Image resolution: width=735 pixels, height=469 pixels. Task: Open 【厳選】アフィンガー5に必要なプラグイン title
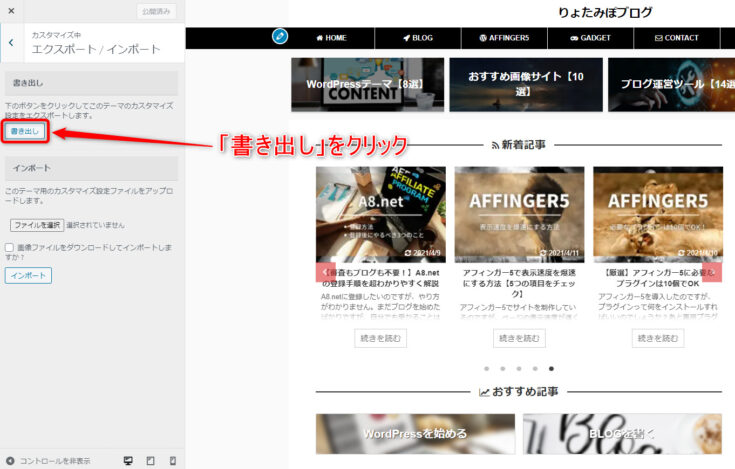[658, 278]
